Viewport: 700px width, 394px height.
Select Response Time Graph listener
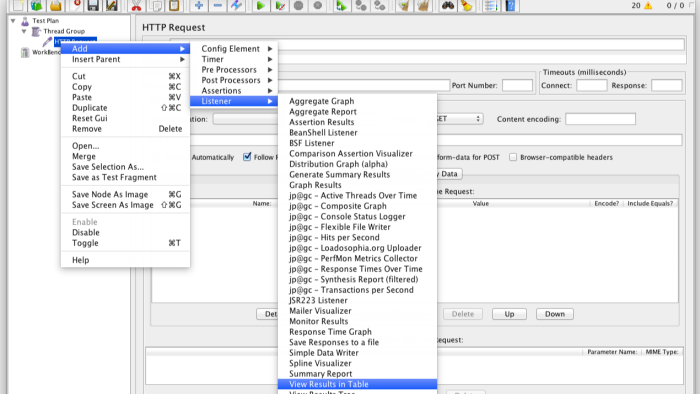pos(357,332)
